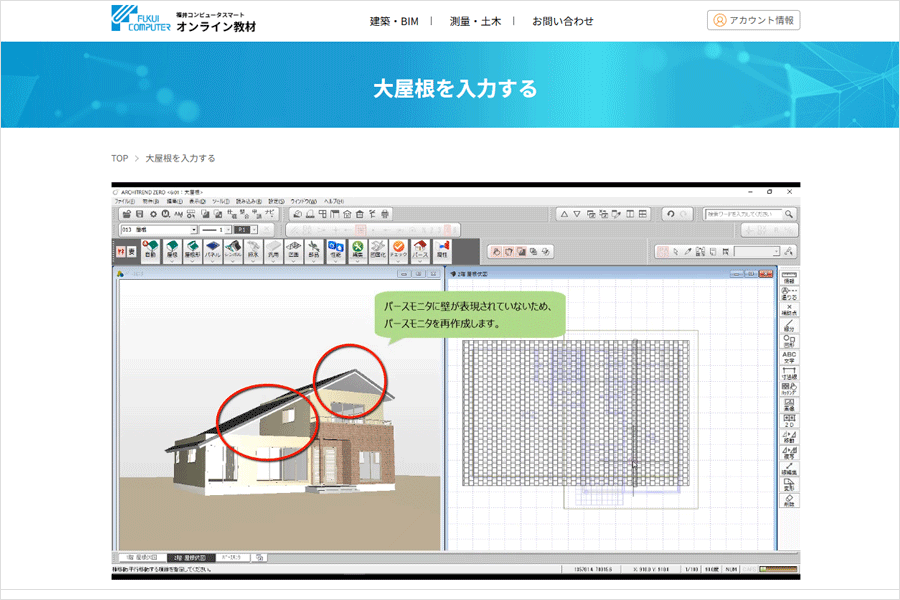Open the 013 屋根 layer dropdown
Viewport: 900px width, 600px height.
pyautogui.click(x=196, y=228)
